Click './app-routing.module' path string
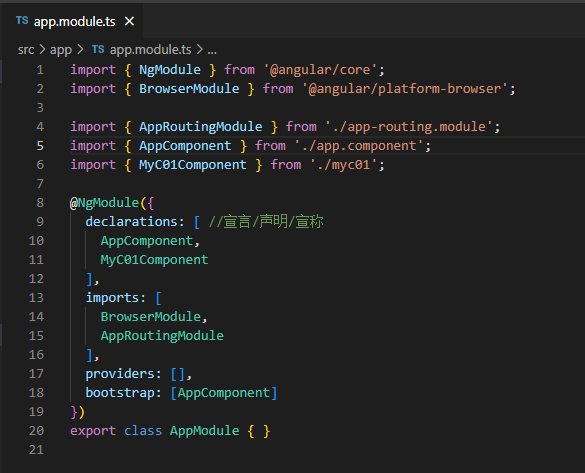The image size is (585, 473). [x=409, y=127]
